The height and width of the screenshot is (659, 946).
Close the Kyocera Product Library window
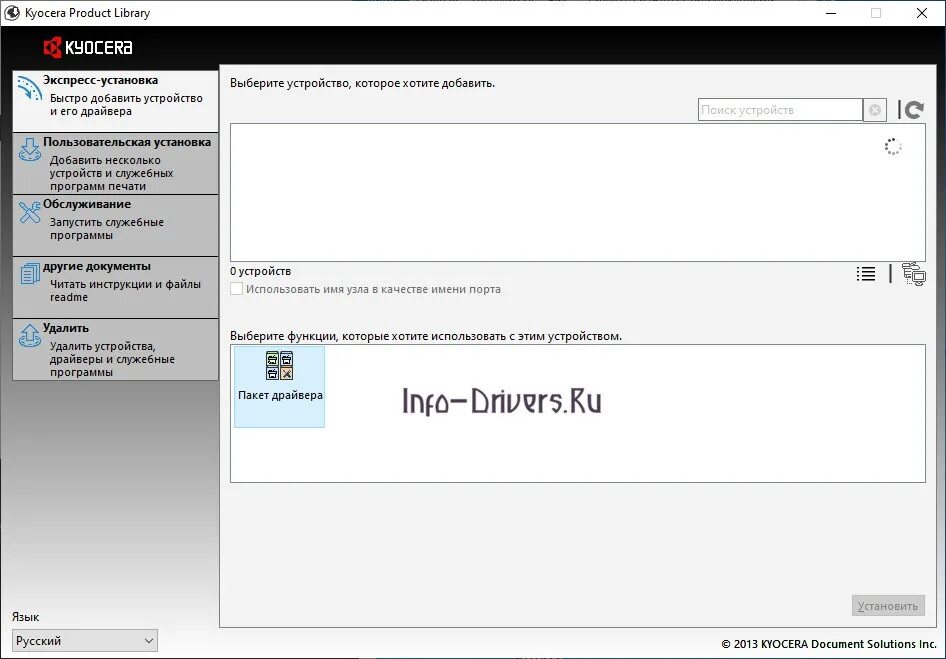coord(922,13)
